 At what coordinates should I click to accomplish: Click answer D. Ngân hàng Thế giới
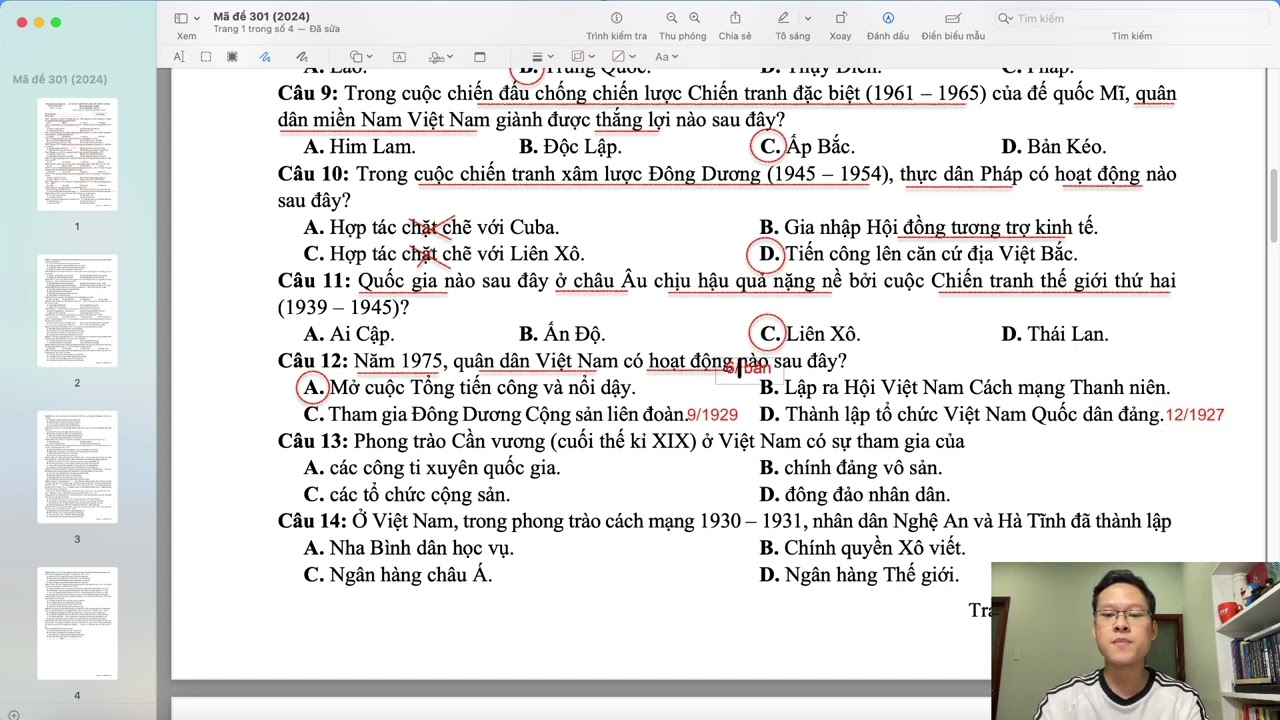pyautogui.click(x=859, y=575)
